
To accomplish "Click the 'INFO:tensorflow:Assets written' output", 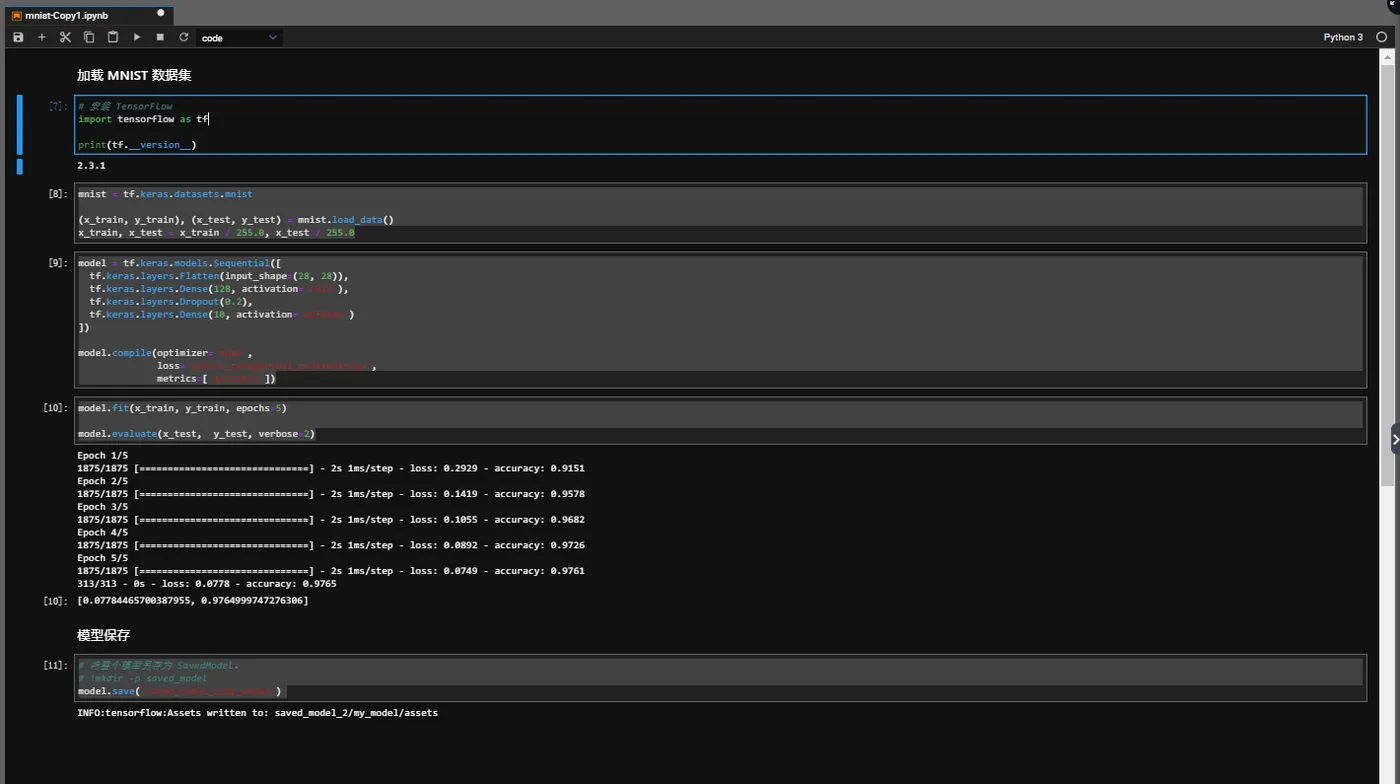I will [257, 713].
